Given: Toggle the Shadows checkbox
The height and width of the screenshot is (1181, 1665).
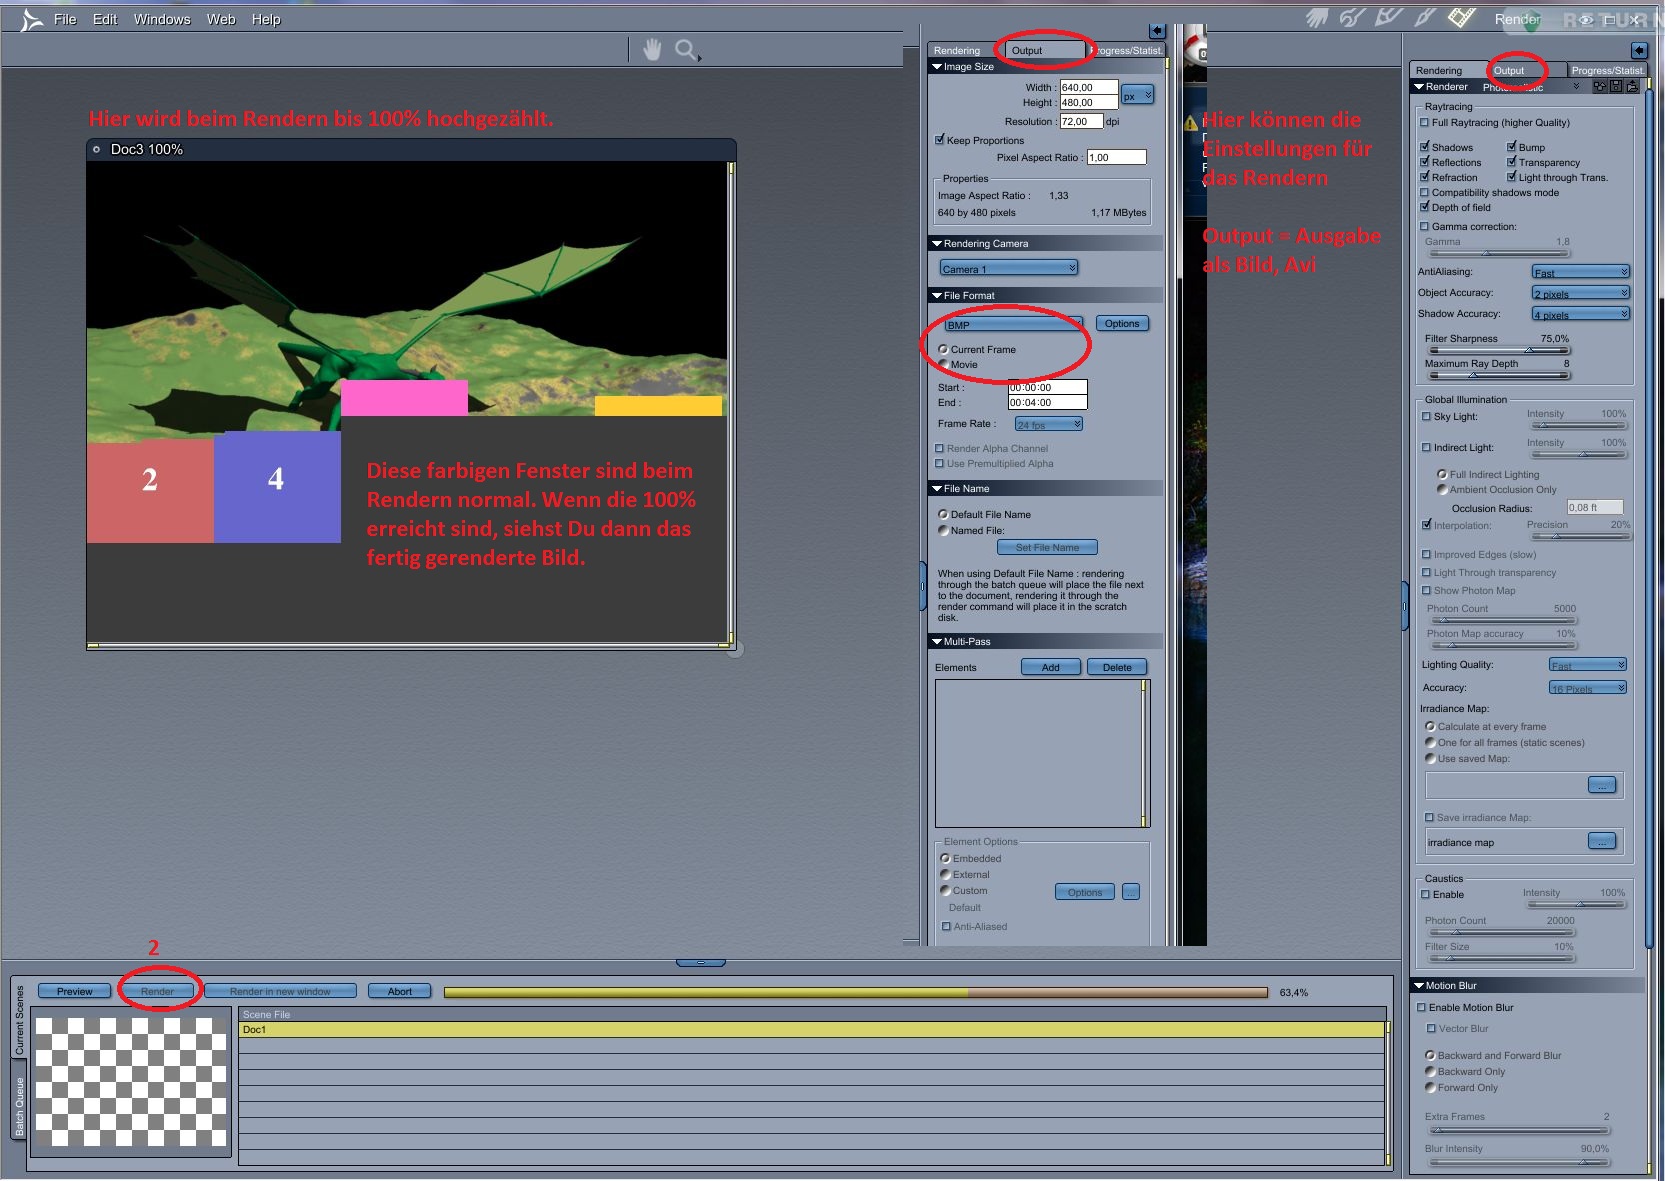Looking at the screenshot, I should [x=1424, y=147].
